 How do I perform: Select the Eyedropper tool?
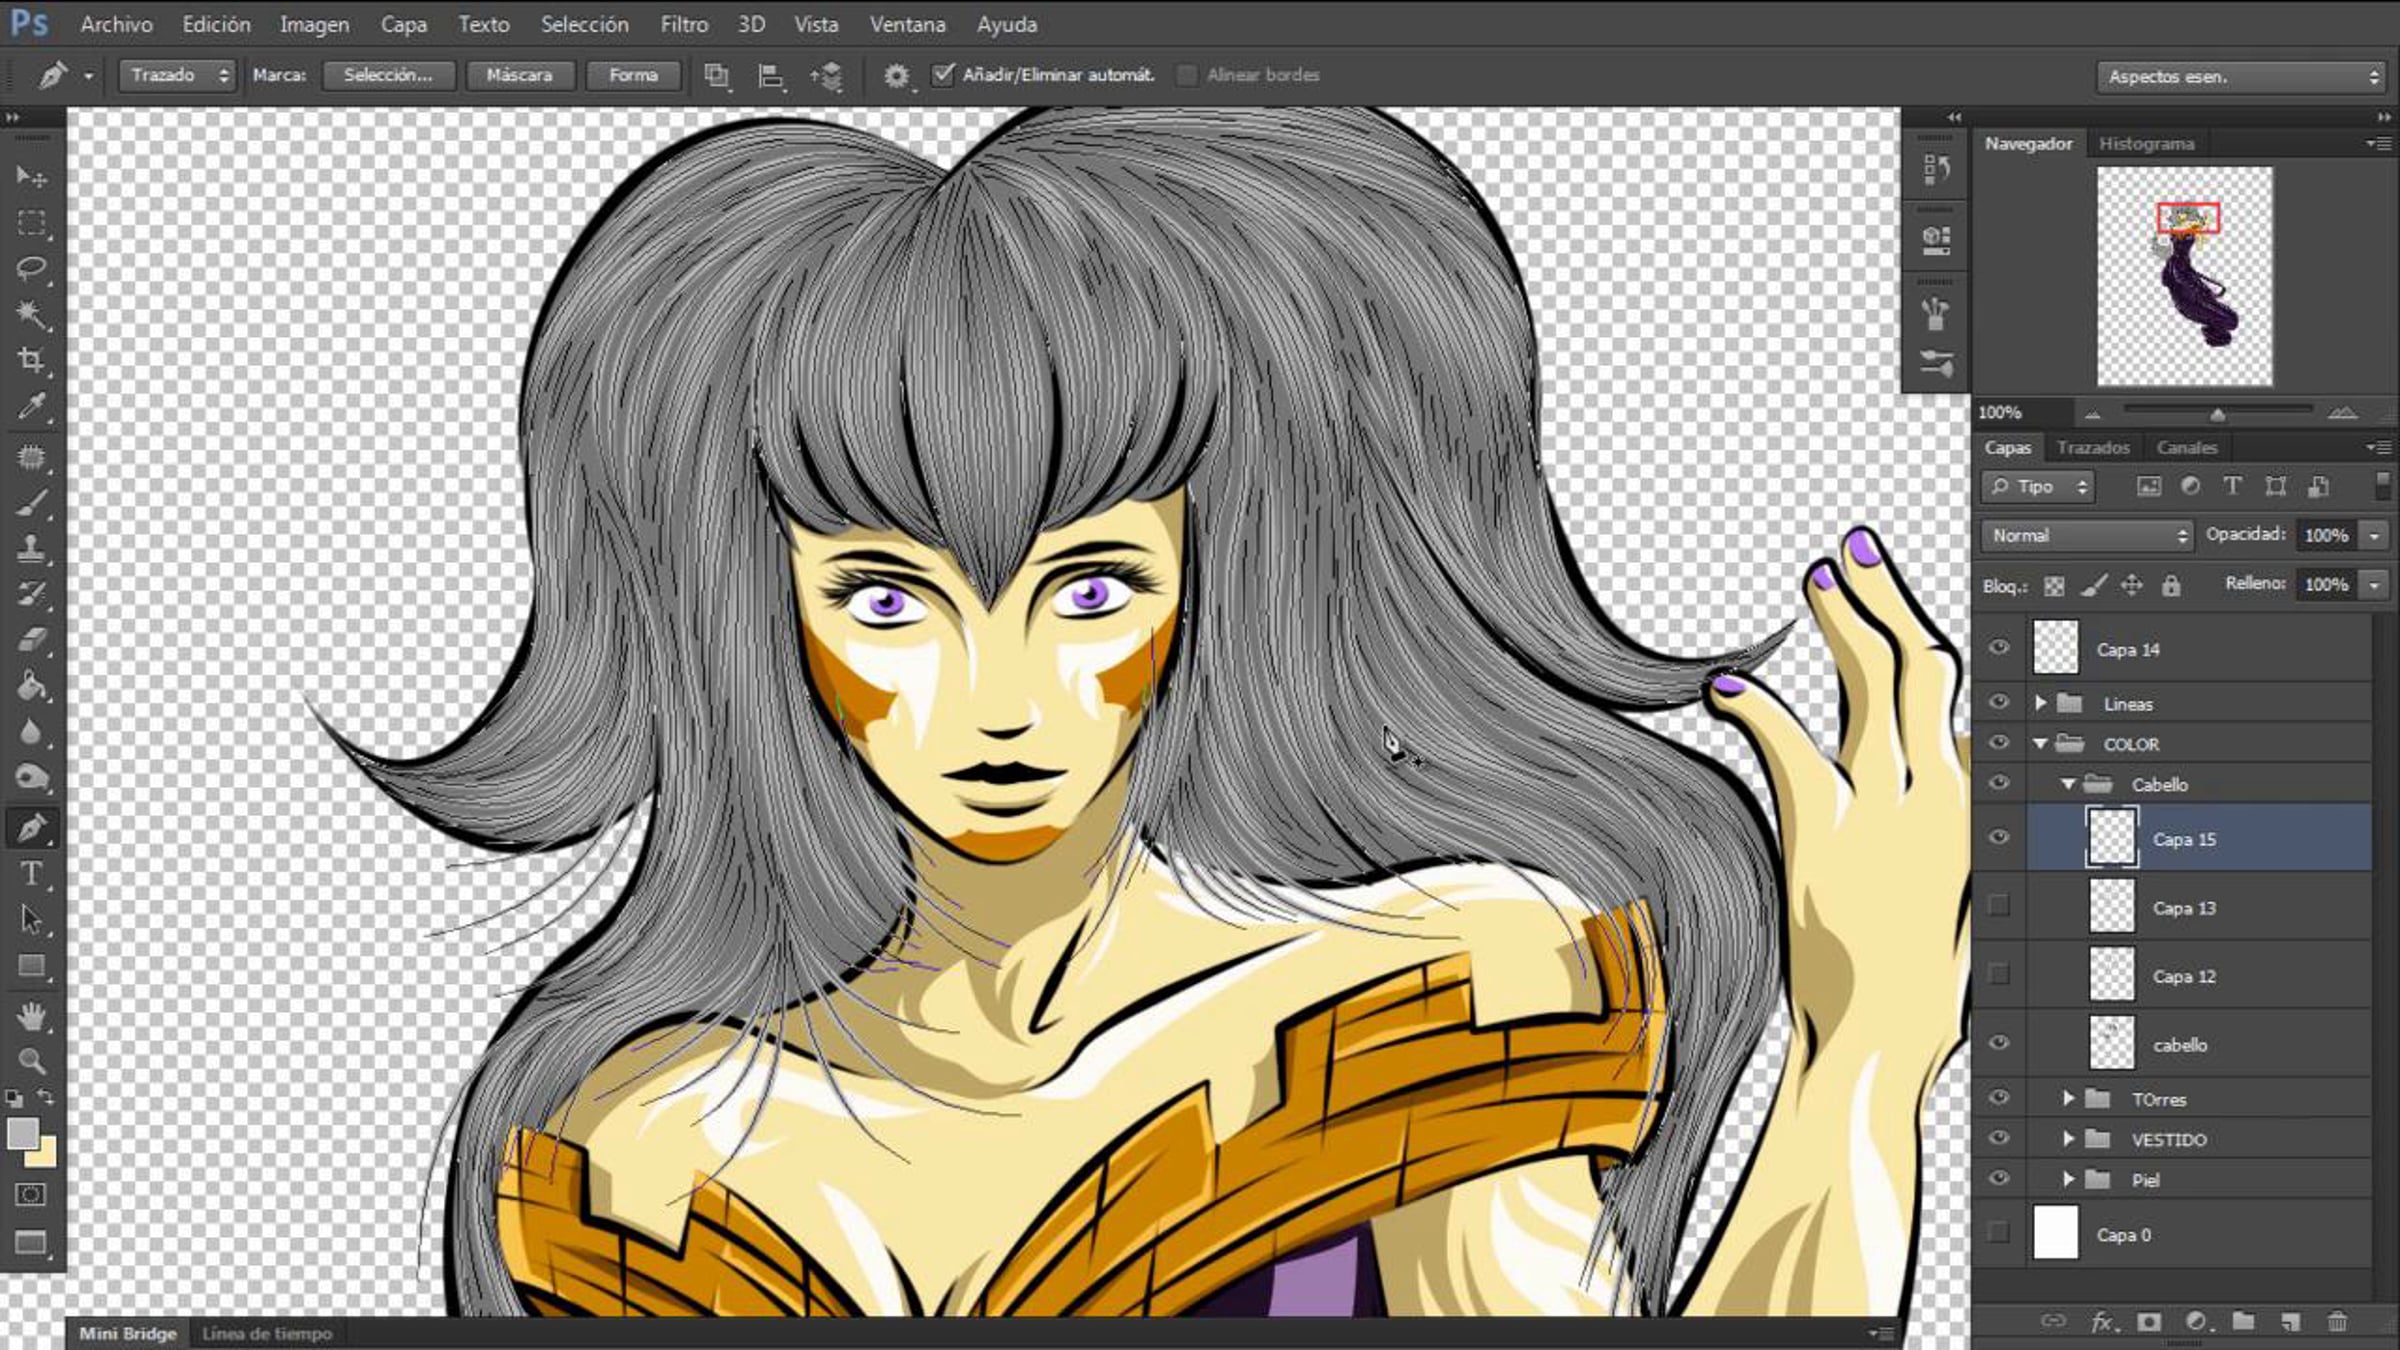31,406
